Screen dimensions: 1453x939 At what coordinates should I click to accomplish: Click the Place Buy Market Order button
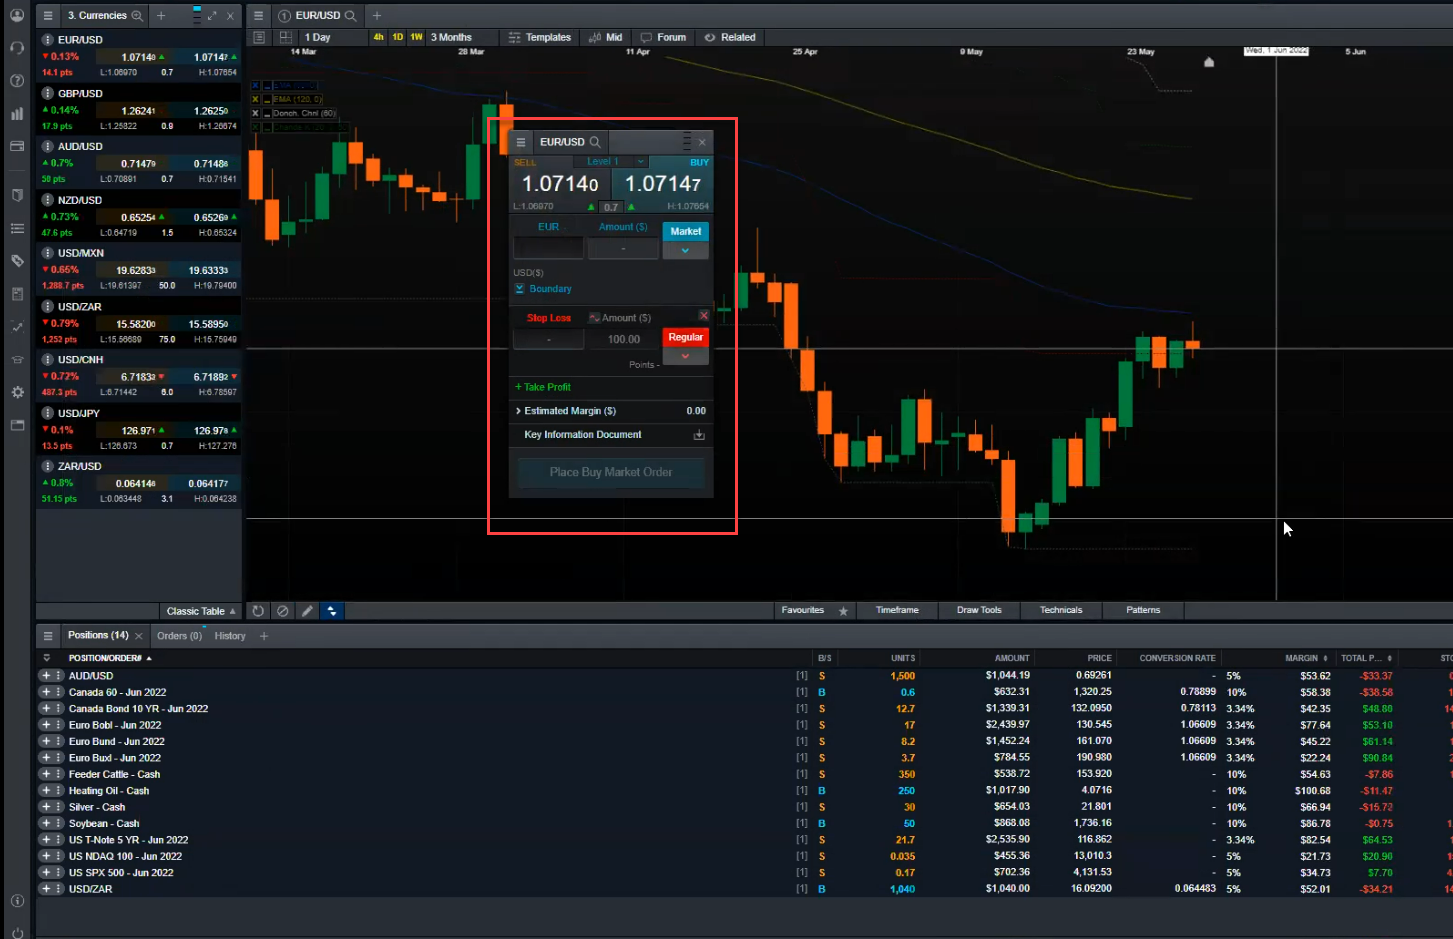(611, 472)
